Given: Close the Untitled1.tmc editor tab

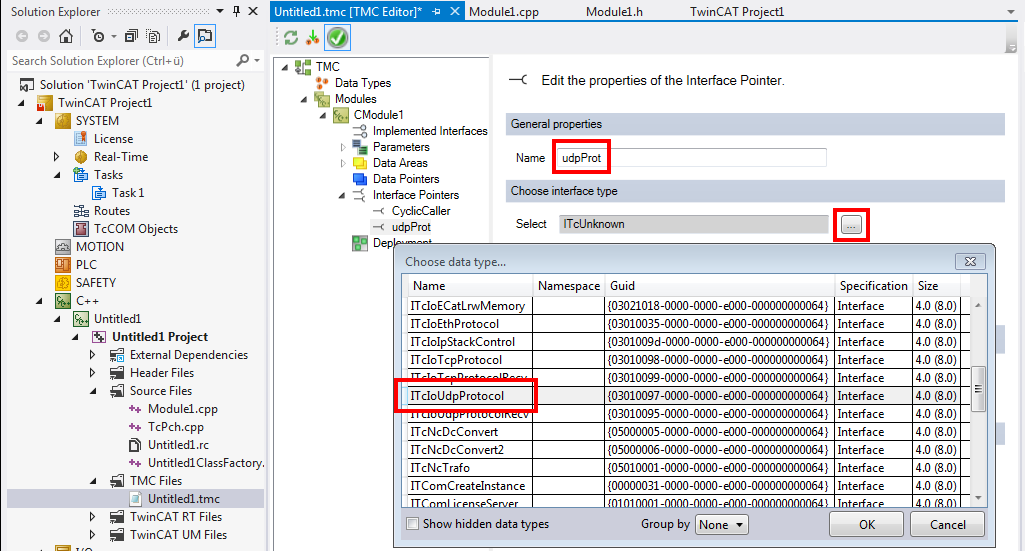Looking at the screenshot, I should 455,12.
